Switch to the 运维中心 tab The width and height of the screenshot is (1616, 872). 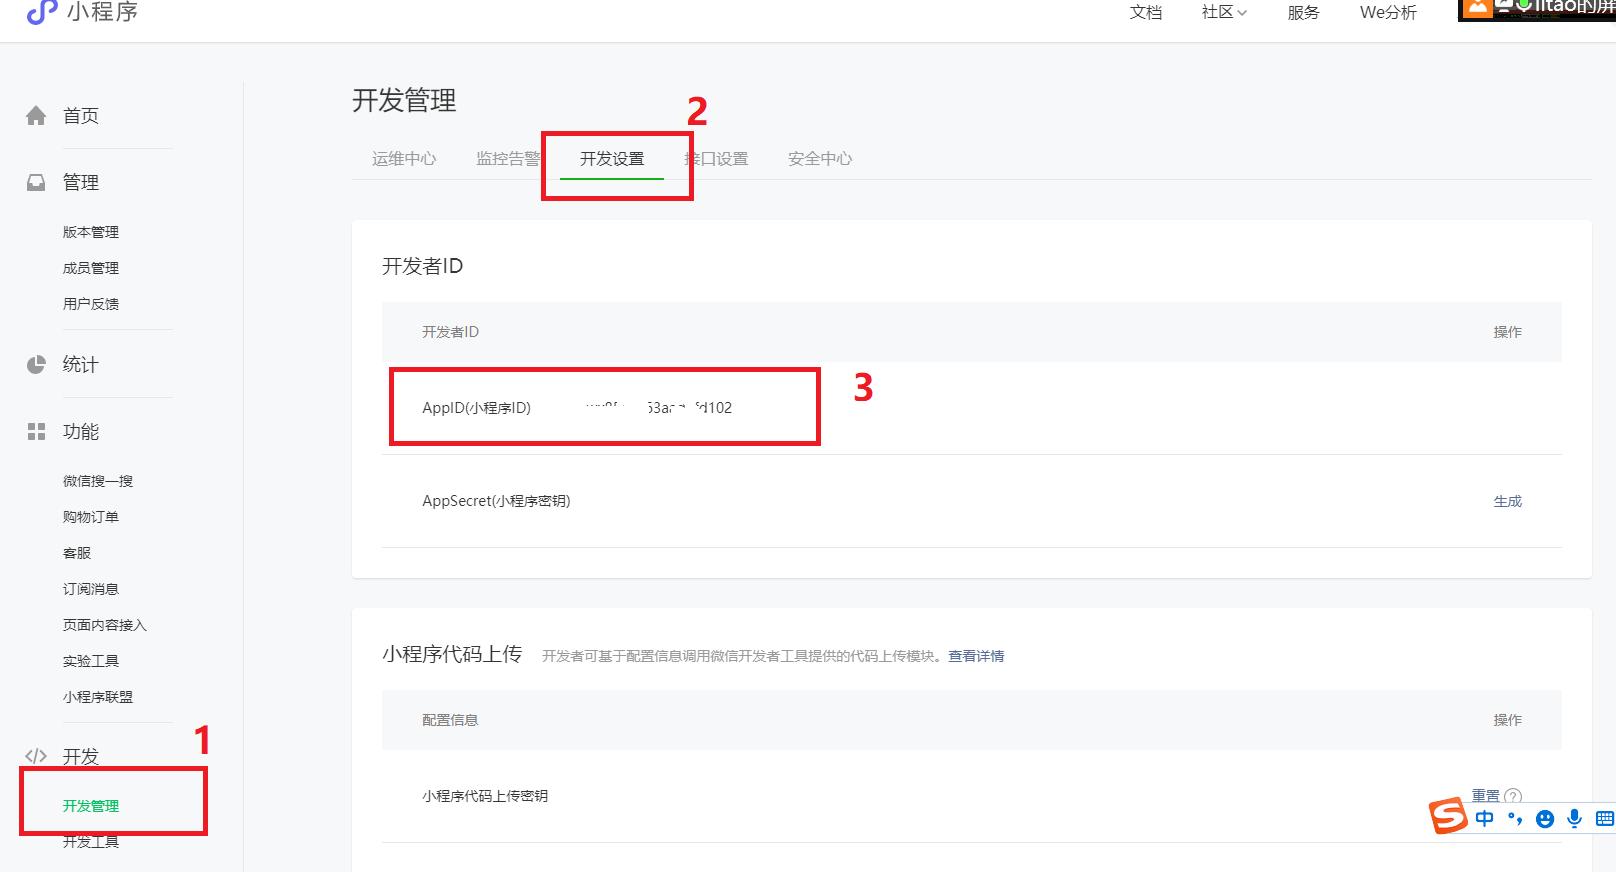(x=404, y=159)
